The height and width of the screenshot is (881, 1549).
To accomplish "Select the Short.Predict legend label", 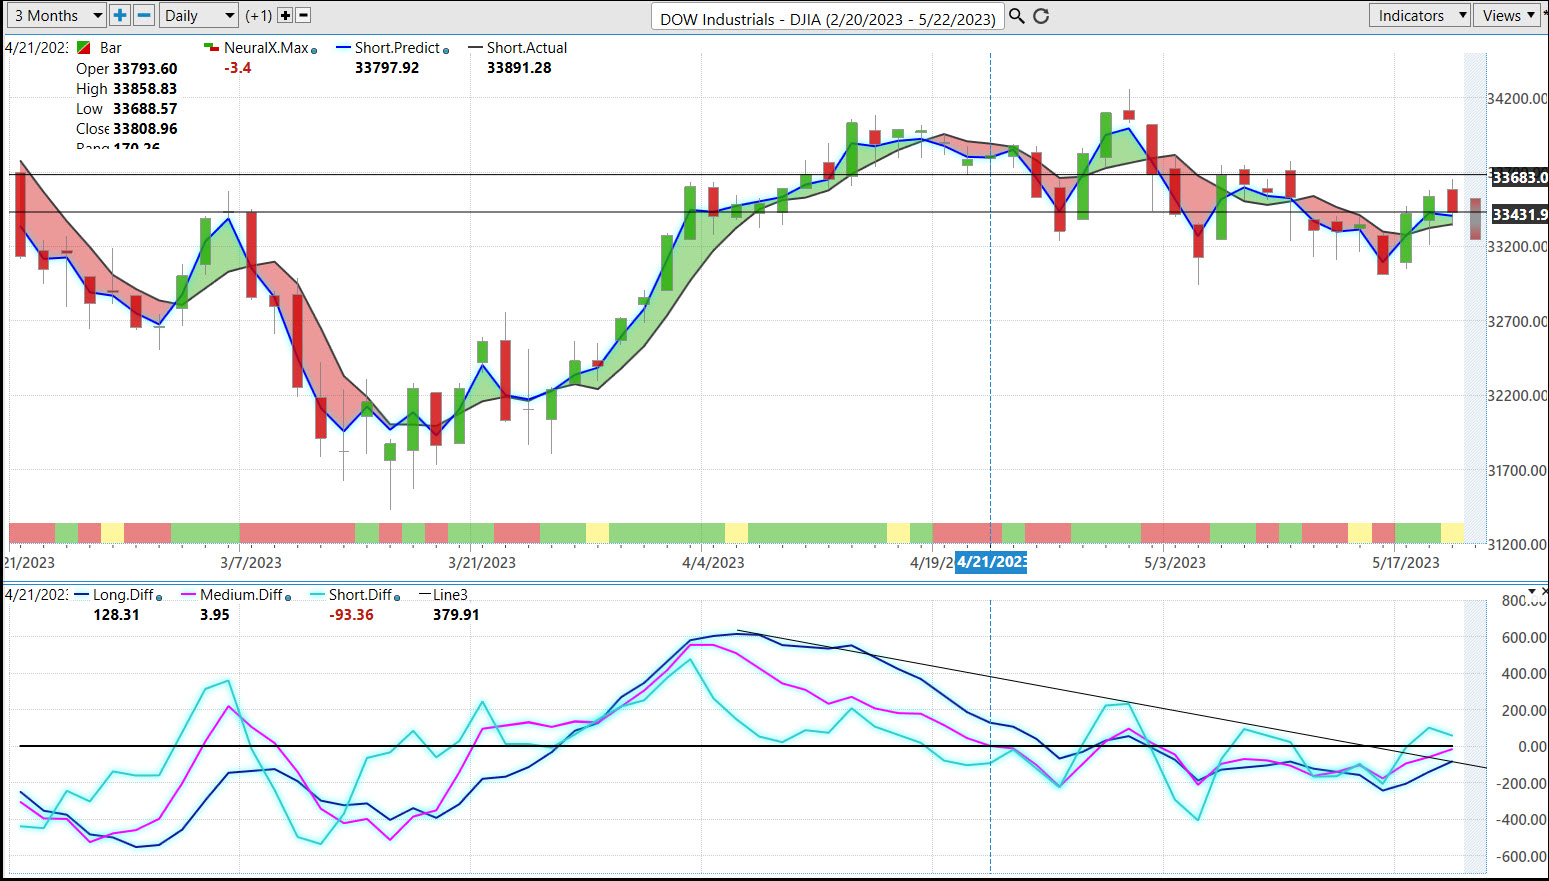I will (397, 48).
